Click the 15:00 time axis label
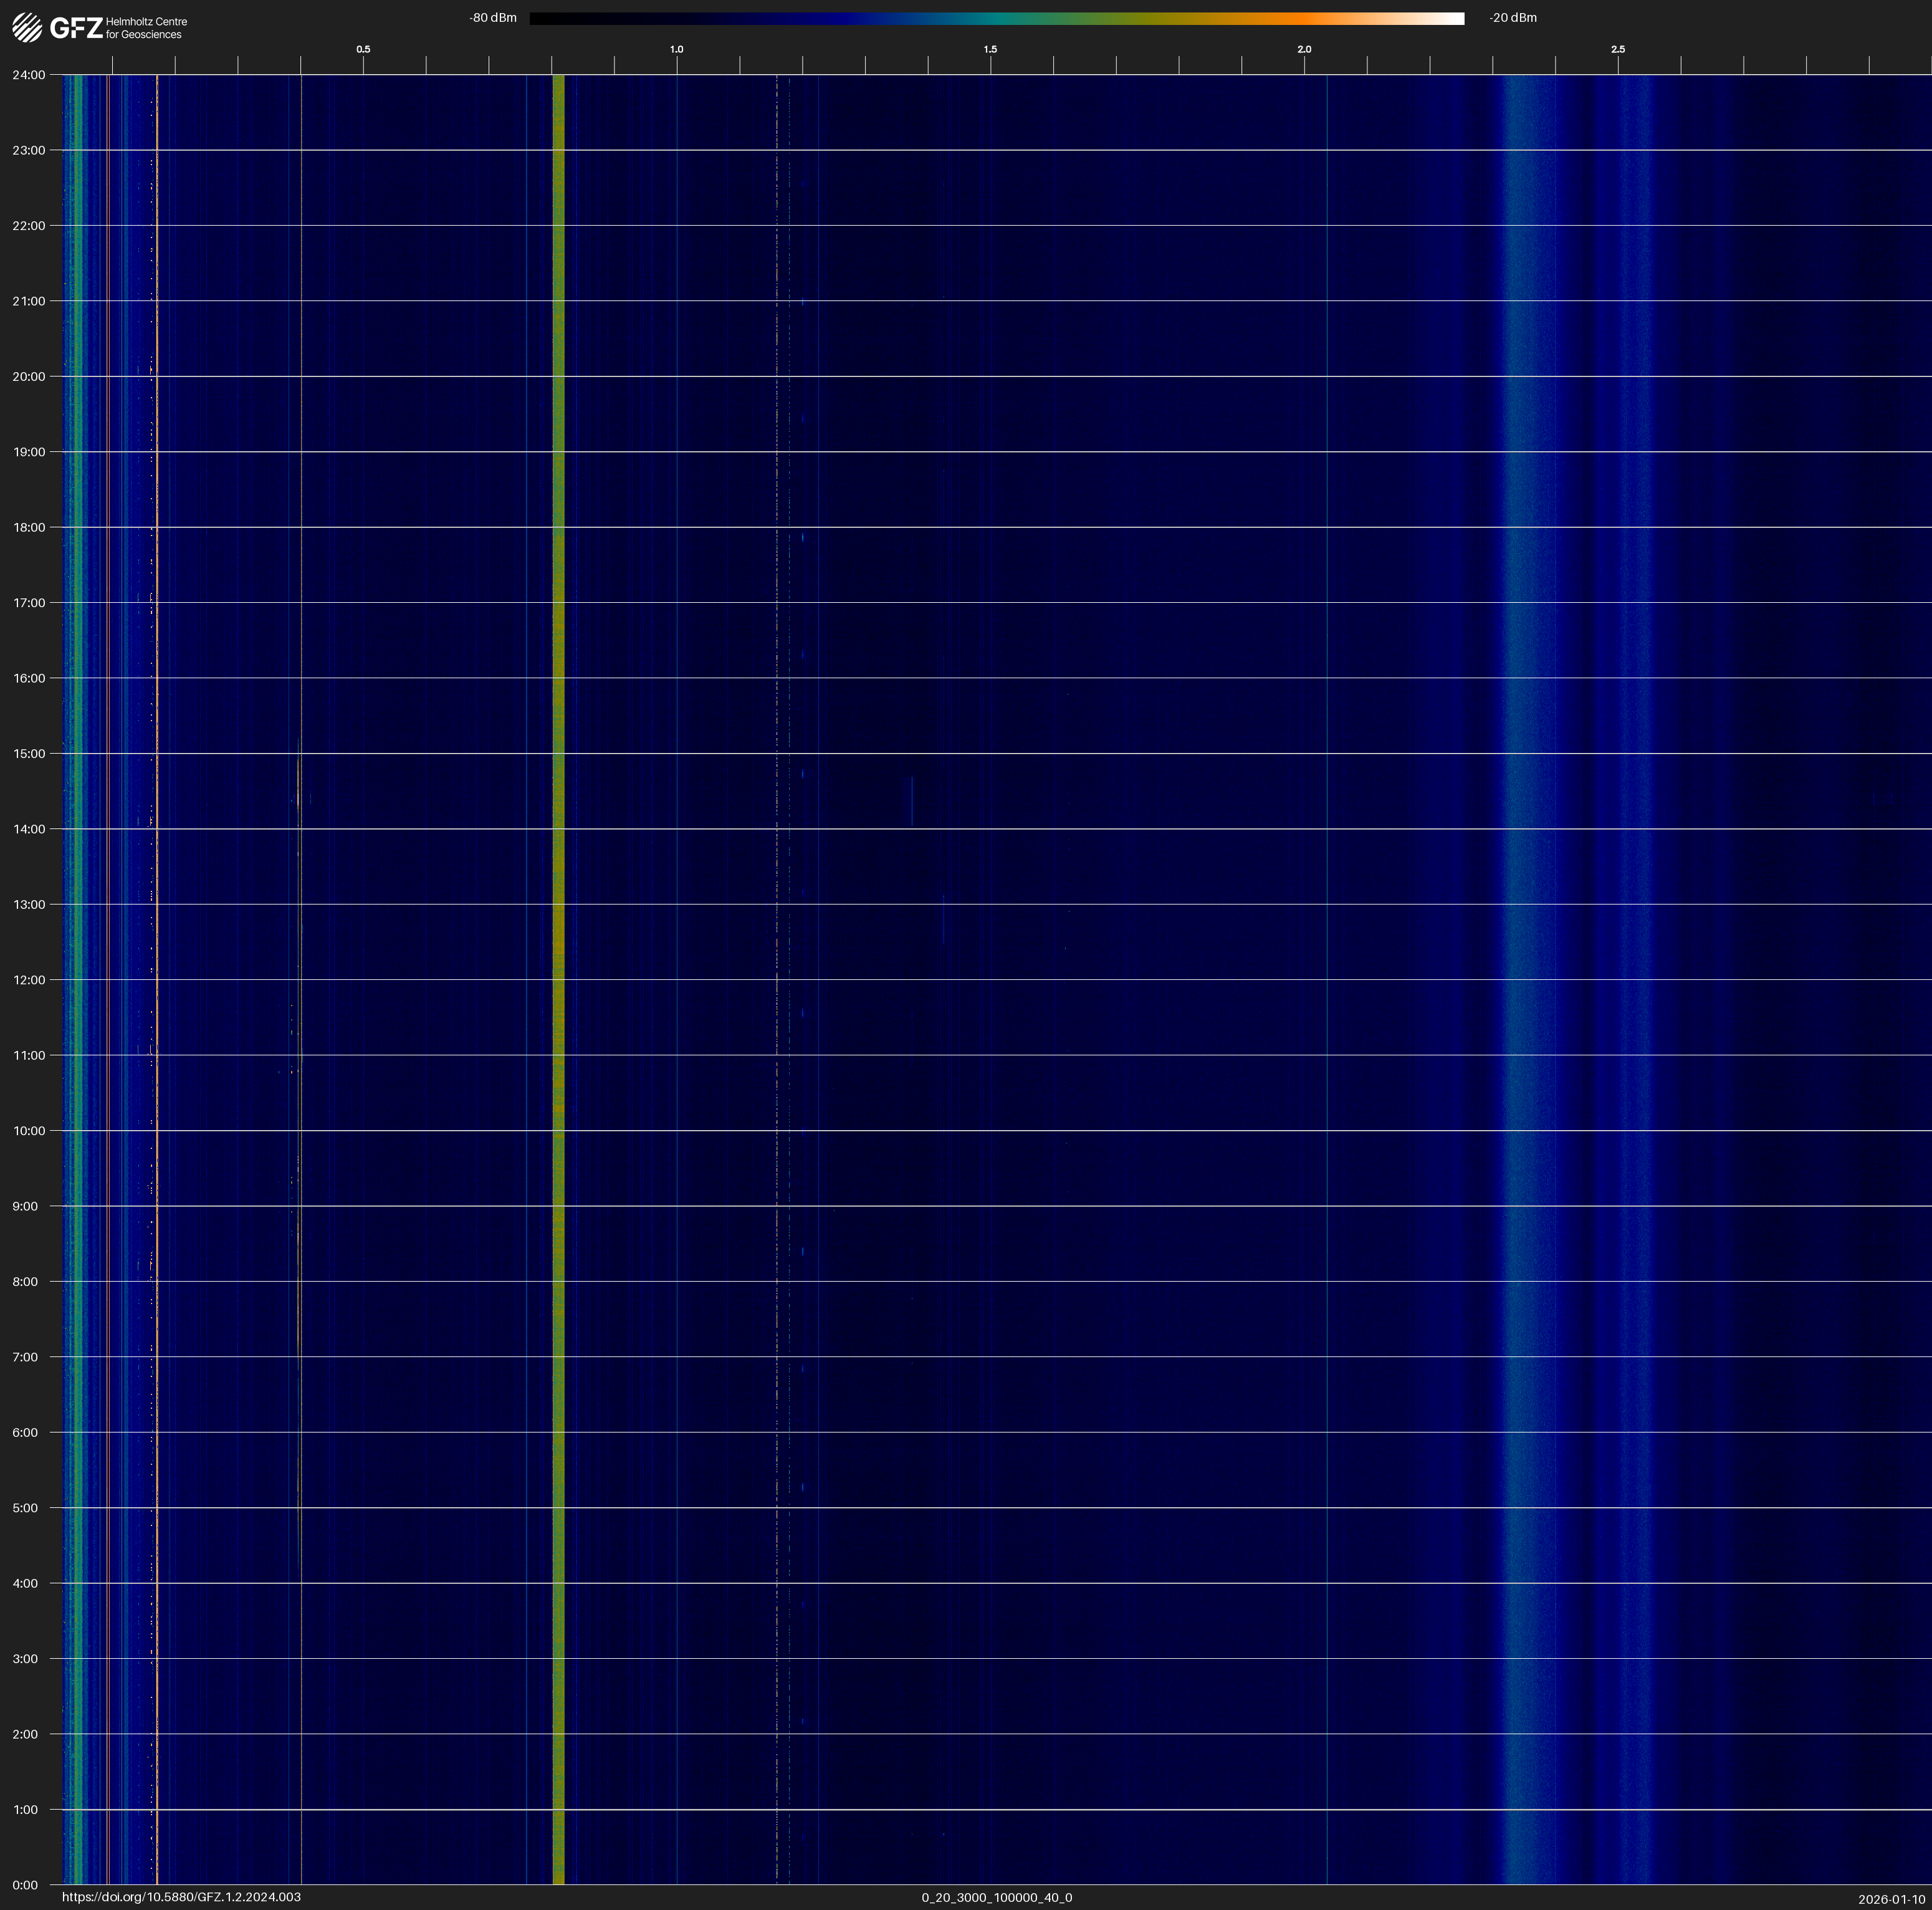Viewport: 1932px width, 1910px height. coord(29,754)
